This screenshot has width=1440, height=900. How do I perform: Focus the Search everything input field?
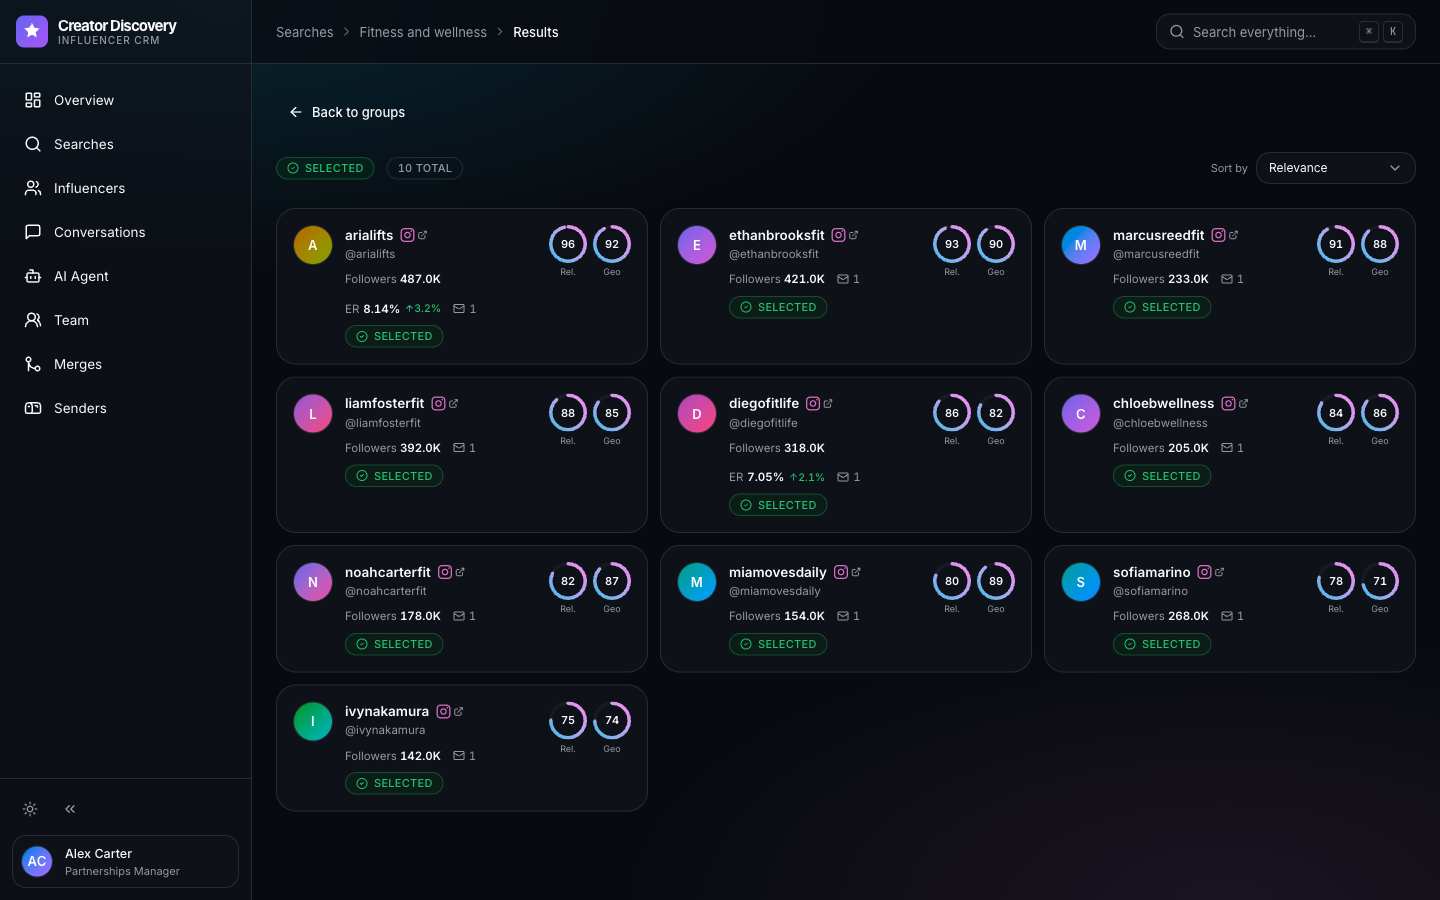(x=1285, y=32)
